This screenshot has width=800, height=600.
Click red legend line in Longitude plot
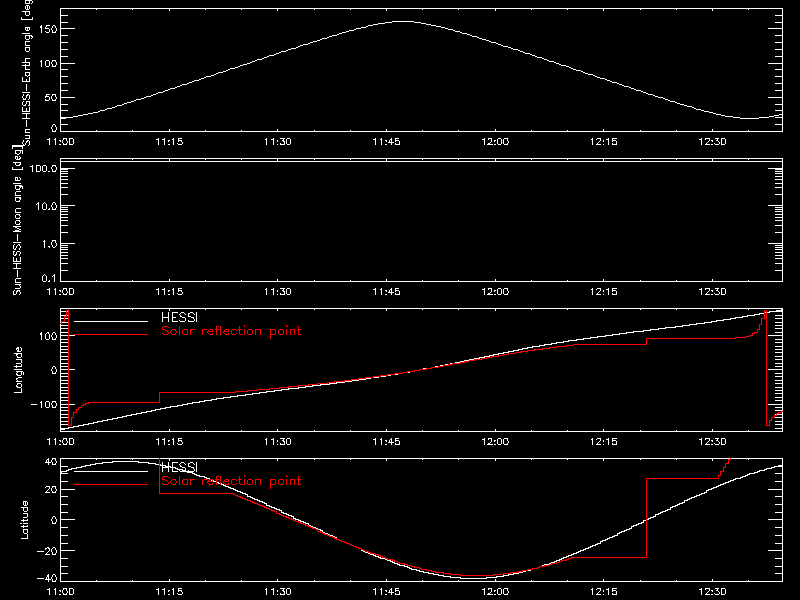(111, 335)
